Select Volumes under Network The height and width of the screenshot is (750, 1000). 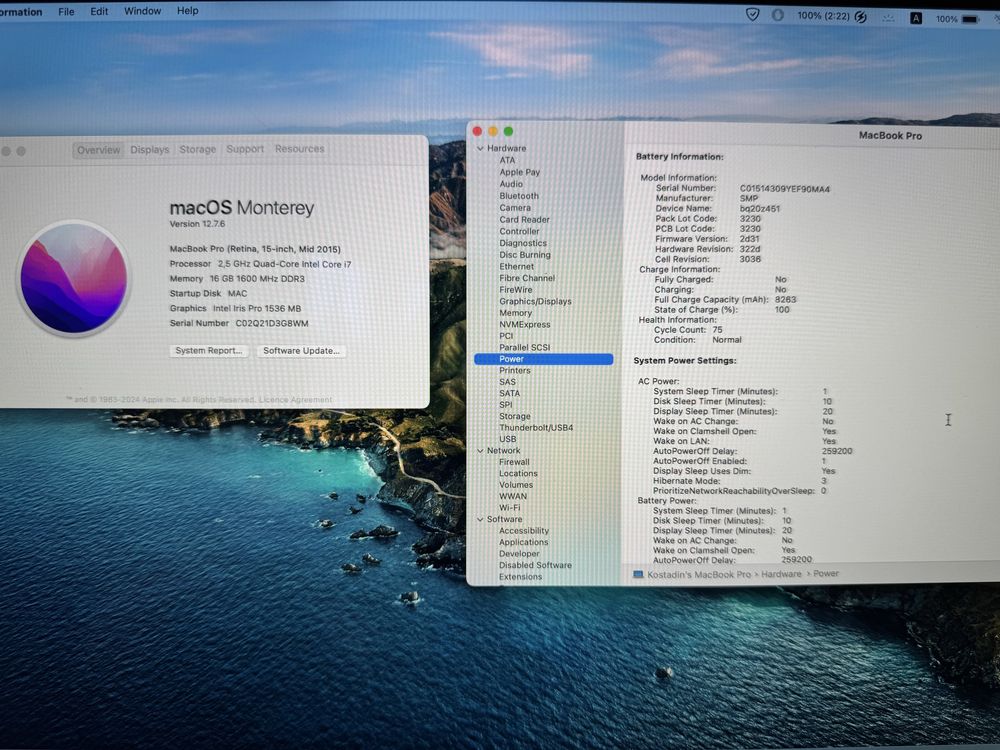[515, 485]
